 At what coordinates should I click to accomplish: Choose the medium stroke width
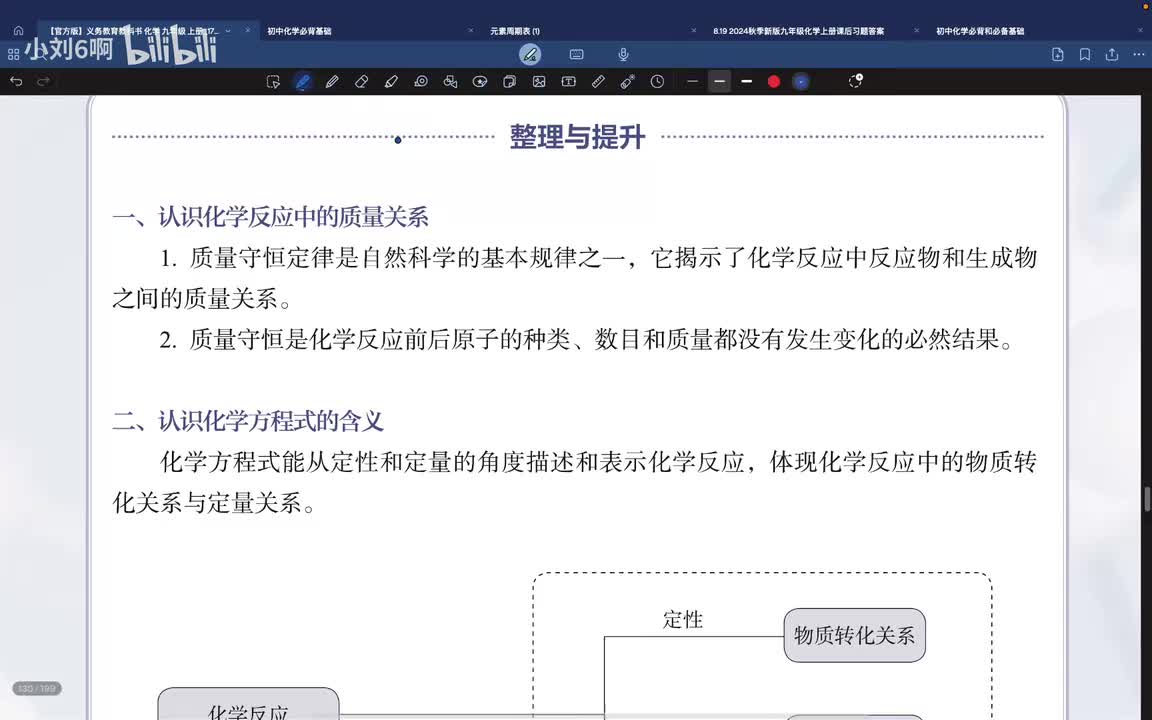(x=719, y=82)
